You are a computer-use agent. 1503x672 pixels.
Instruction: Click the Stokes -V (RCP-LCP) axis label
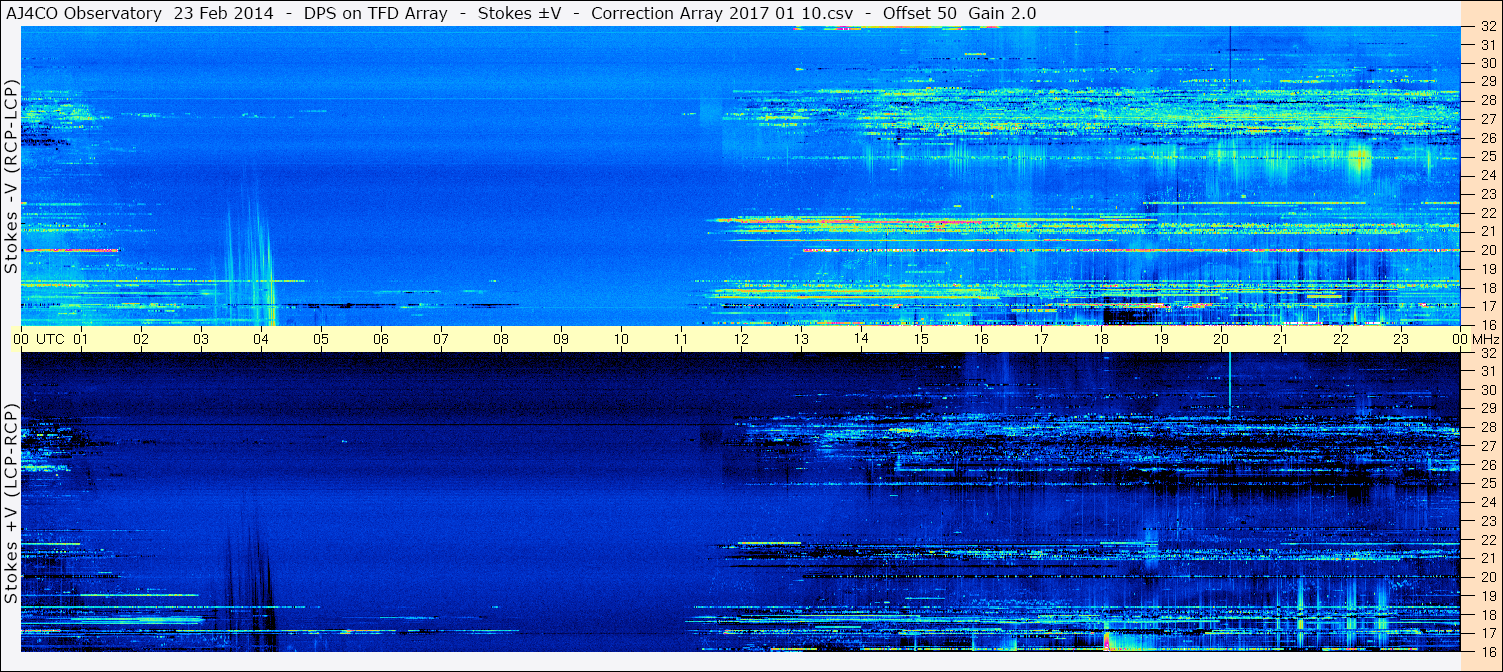12,176
